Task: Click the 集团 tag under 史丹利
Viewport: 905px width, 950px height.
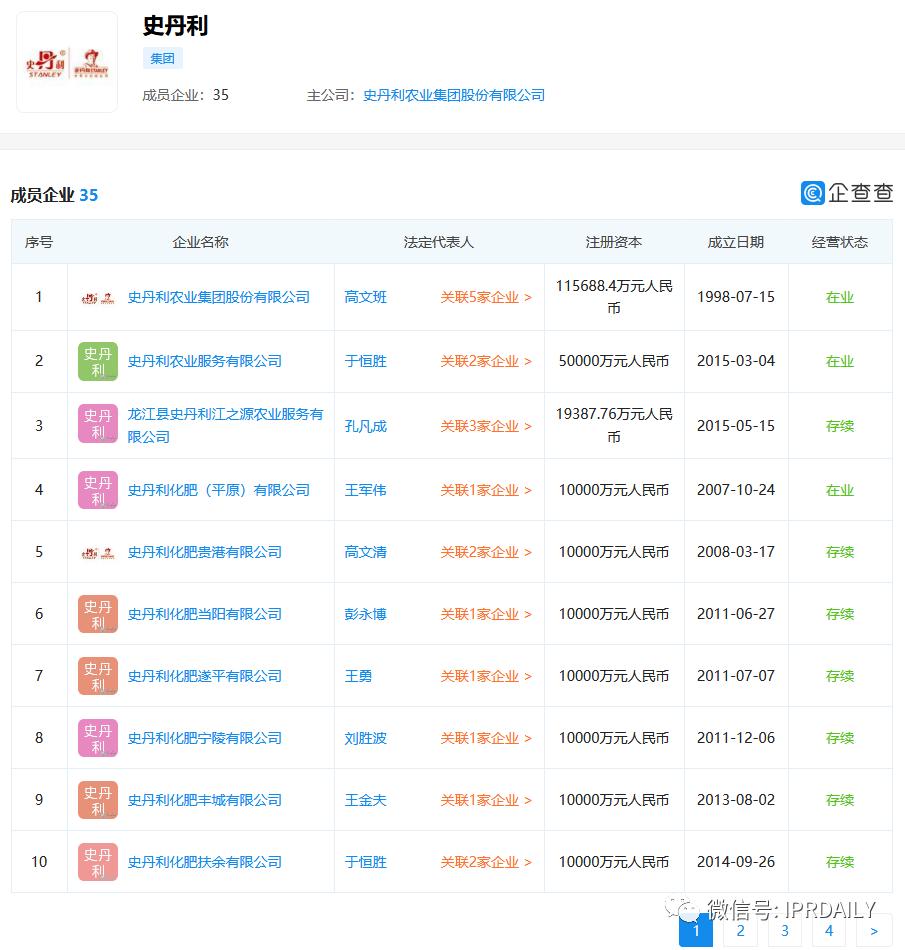Action: point(162,58)
